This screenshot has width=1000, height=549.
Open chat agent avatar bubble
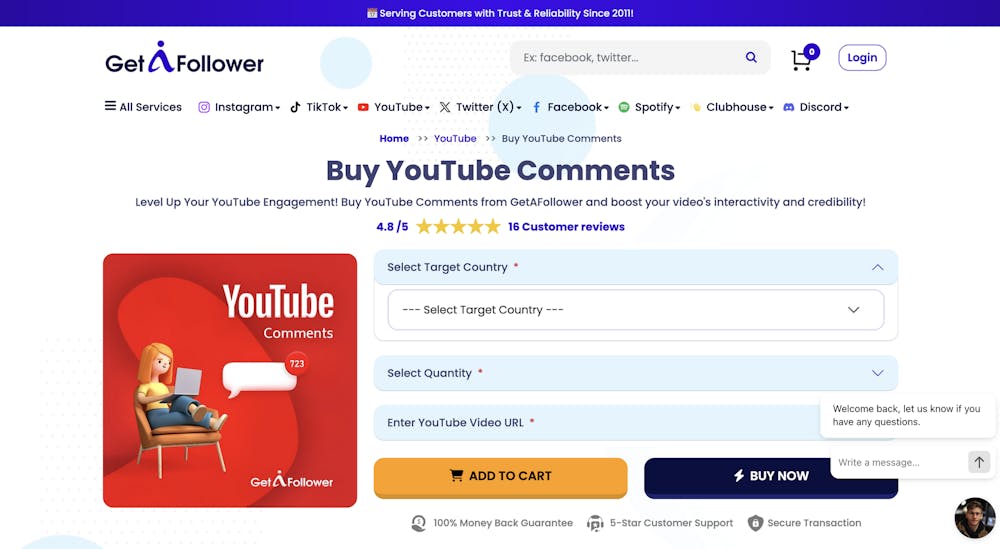[974, 517]
